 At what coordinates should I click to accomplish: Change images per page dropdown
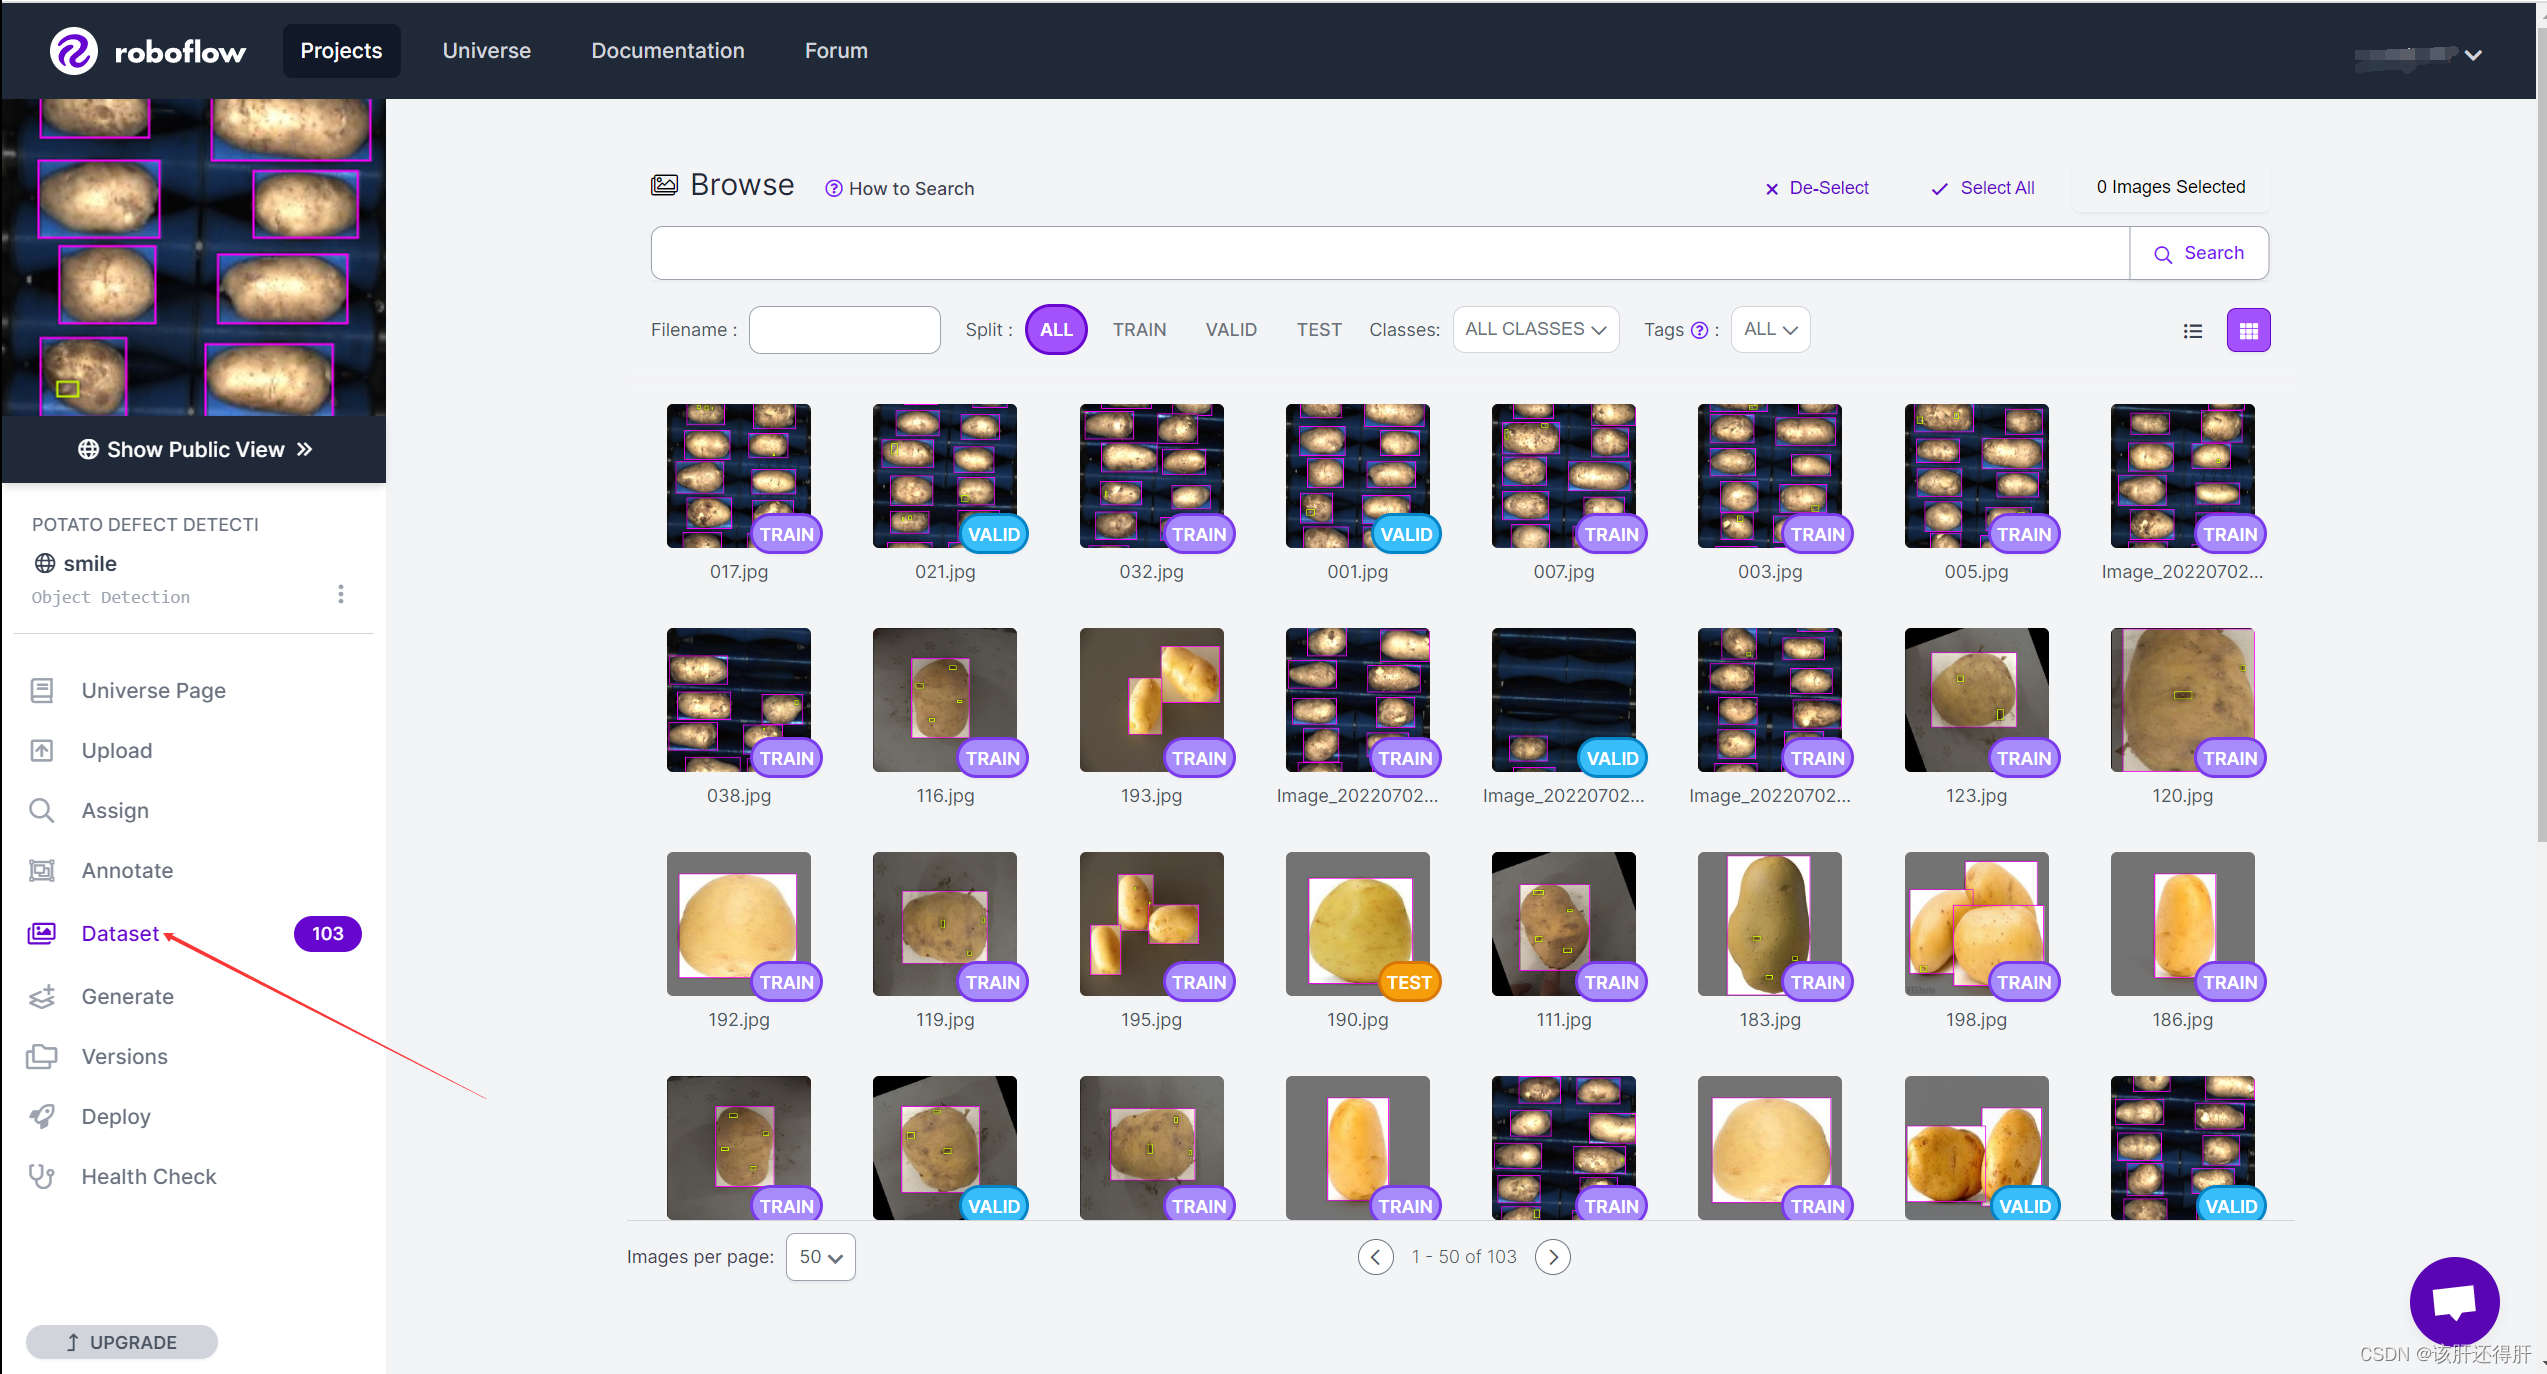(820, 1257)
